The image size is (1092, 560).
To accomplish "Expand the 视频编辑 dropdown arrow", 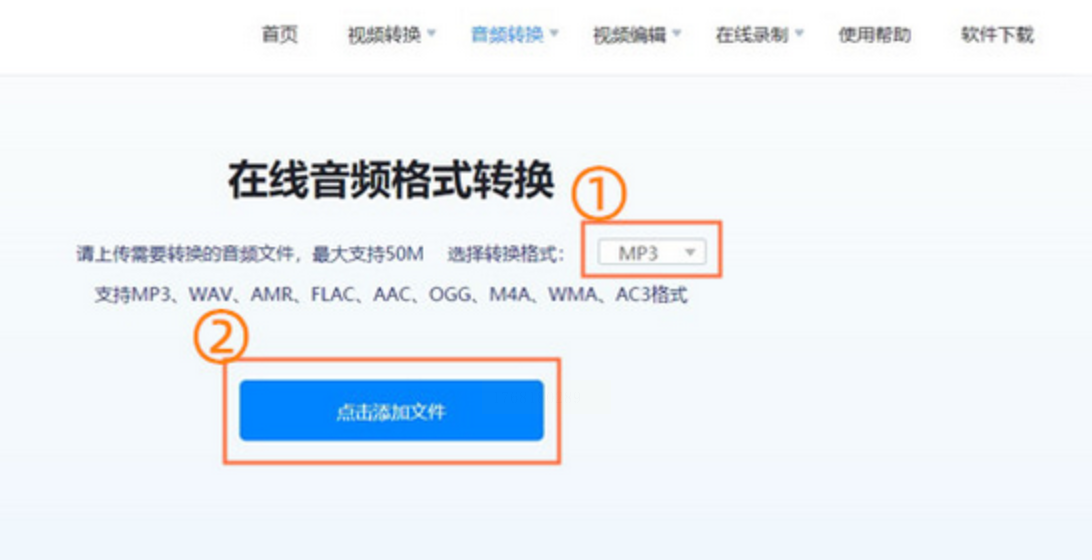I will tap(677, 33).
